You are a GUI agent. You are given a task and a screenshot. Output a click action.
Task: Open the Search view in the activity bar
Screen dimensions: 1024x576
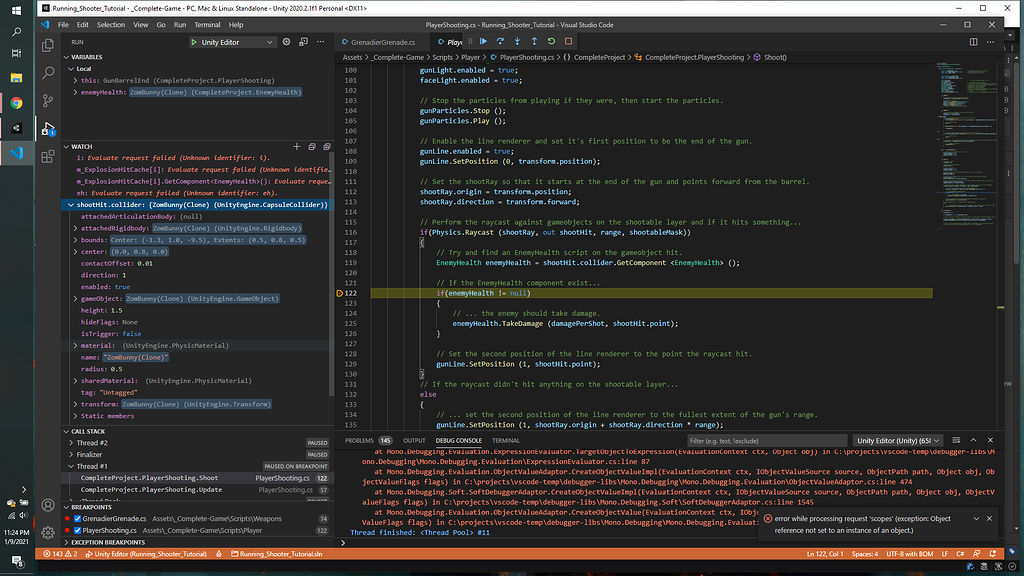pos(47,73)
